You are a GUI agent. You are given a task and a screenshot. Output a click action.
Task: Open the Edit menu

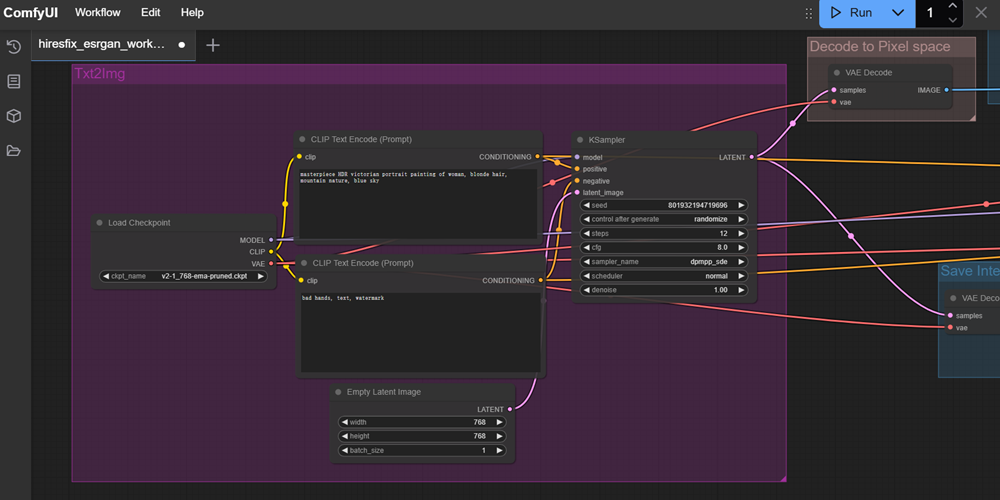click(x=151, y=13)
